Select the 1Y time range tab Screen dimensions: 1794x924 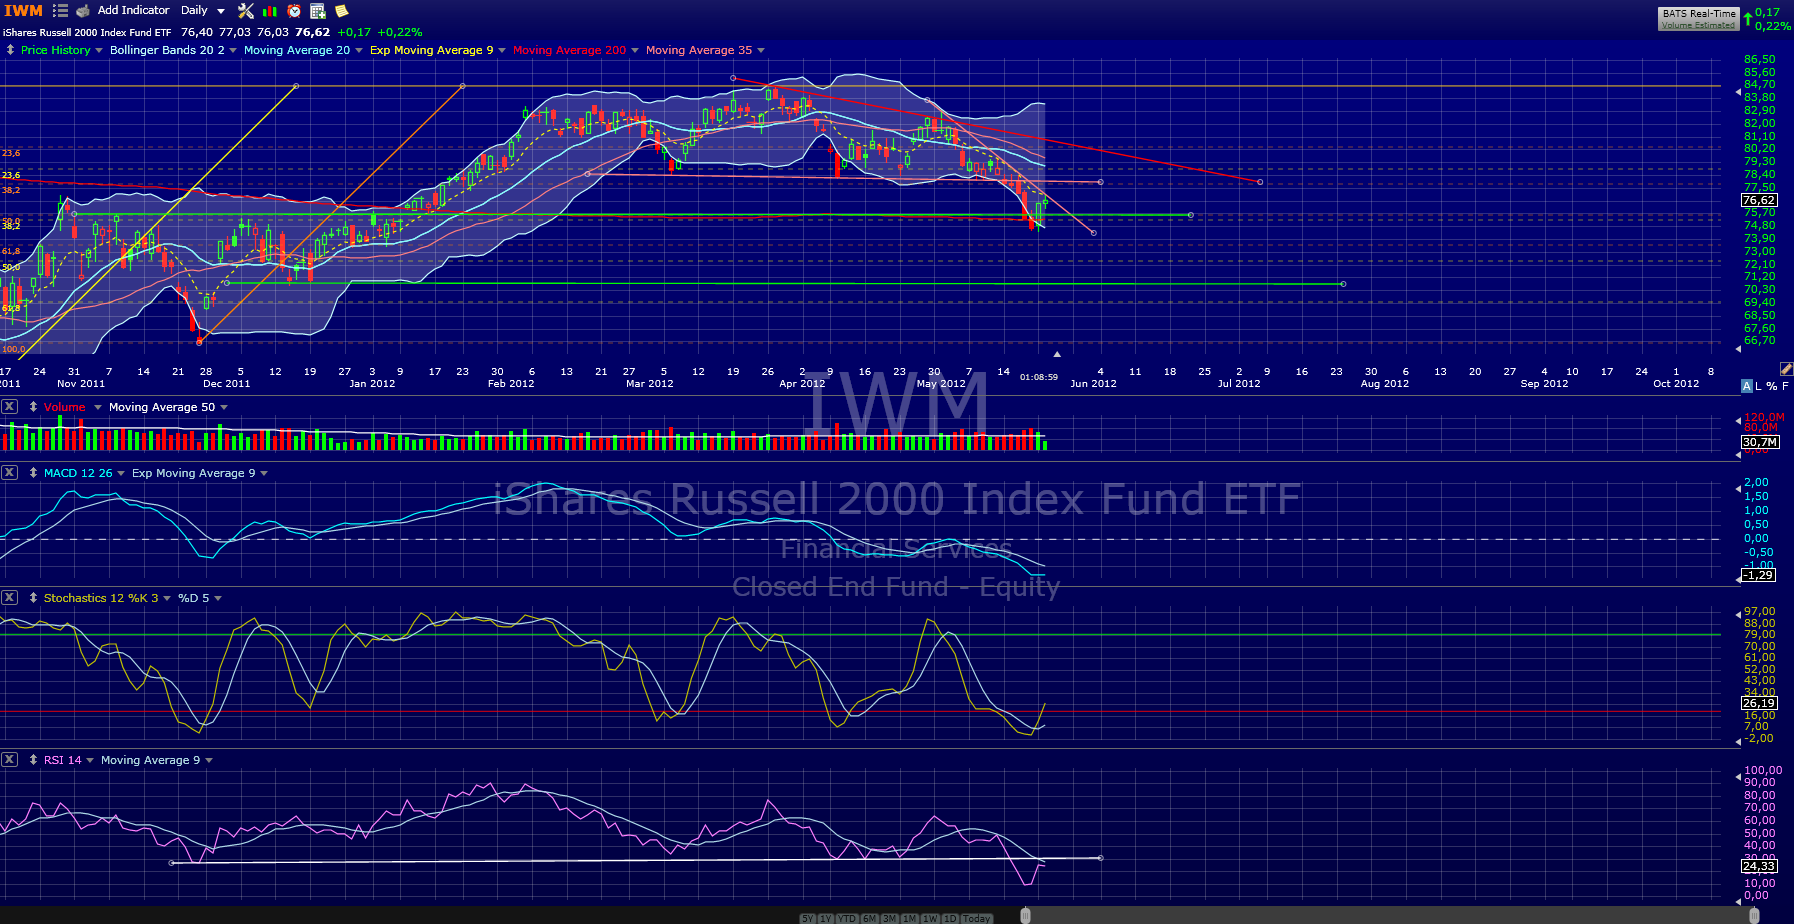tap(826, 918)
